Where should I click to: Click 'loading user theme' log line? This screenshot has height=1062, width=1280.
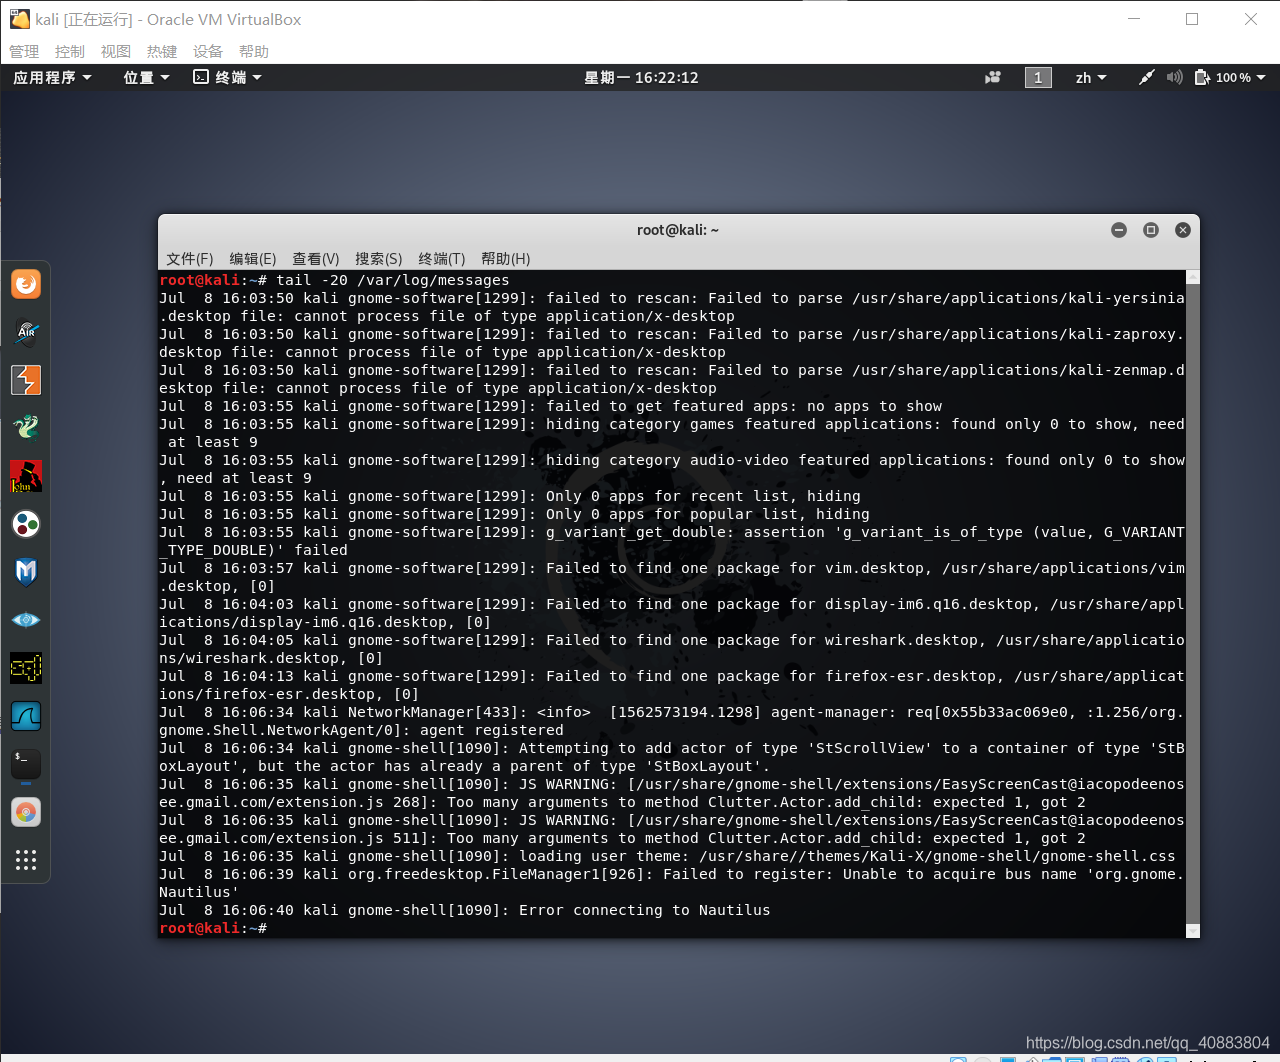point(667,856)
